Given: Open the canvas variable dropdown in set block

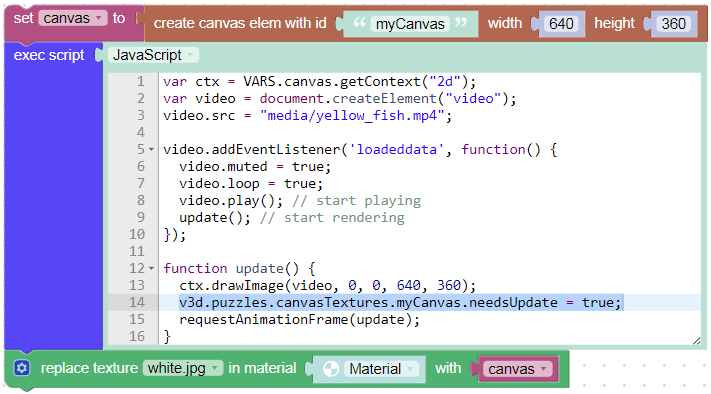Looking at the screenshot, I should (x=73, y=19).
